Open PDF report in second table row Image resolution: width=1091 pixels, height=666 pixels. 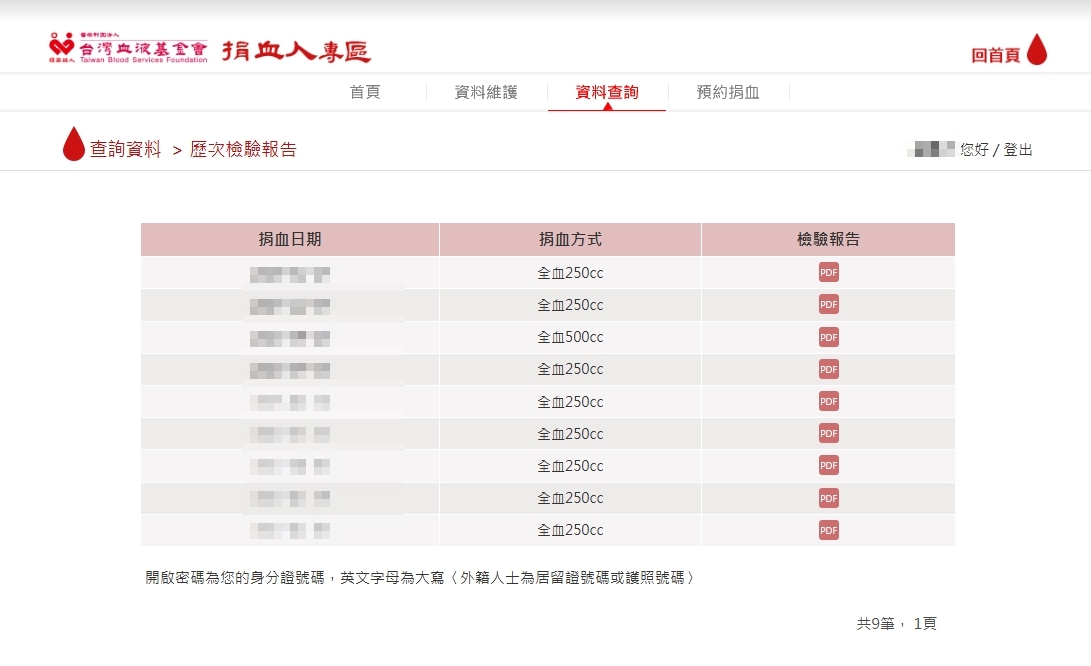click(x=828, y=305)
